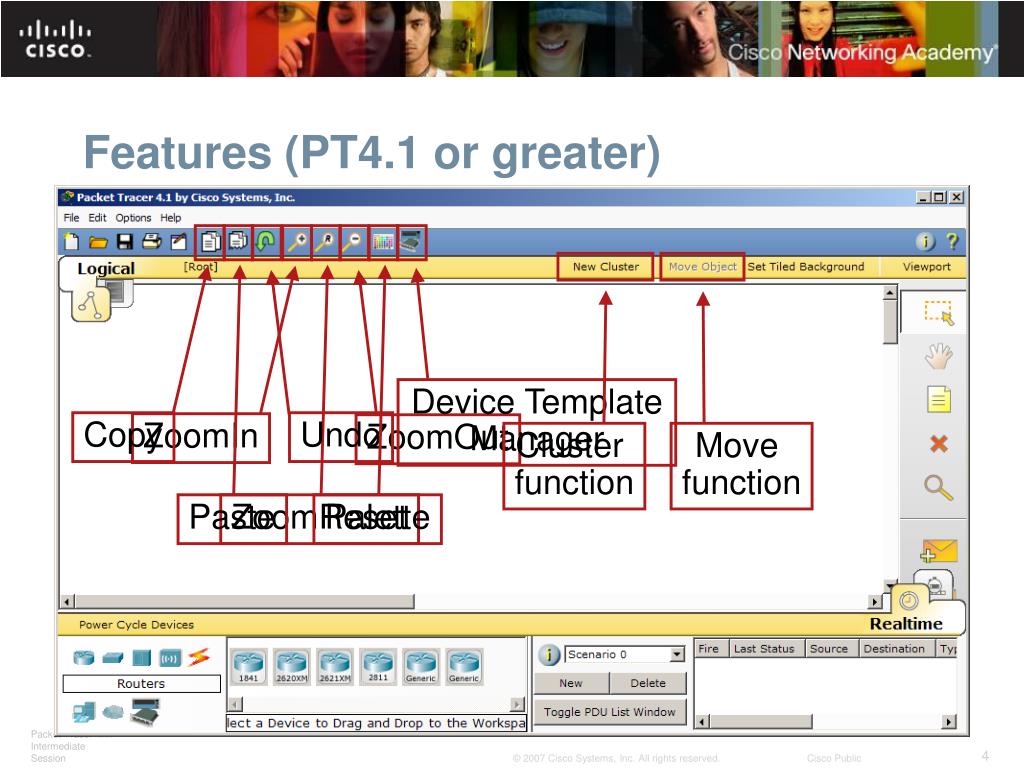Pick the Move Layout hand tool
The image size is (1024, 768).
938,356
